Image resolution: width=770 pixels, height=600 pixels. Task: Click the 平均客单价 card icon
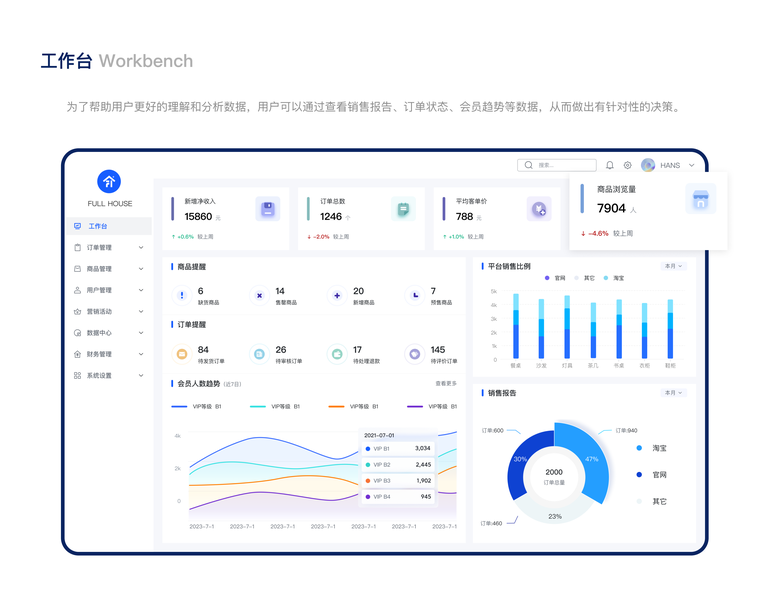point(539,209)
